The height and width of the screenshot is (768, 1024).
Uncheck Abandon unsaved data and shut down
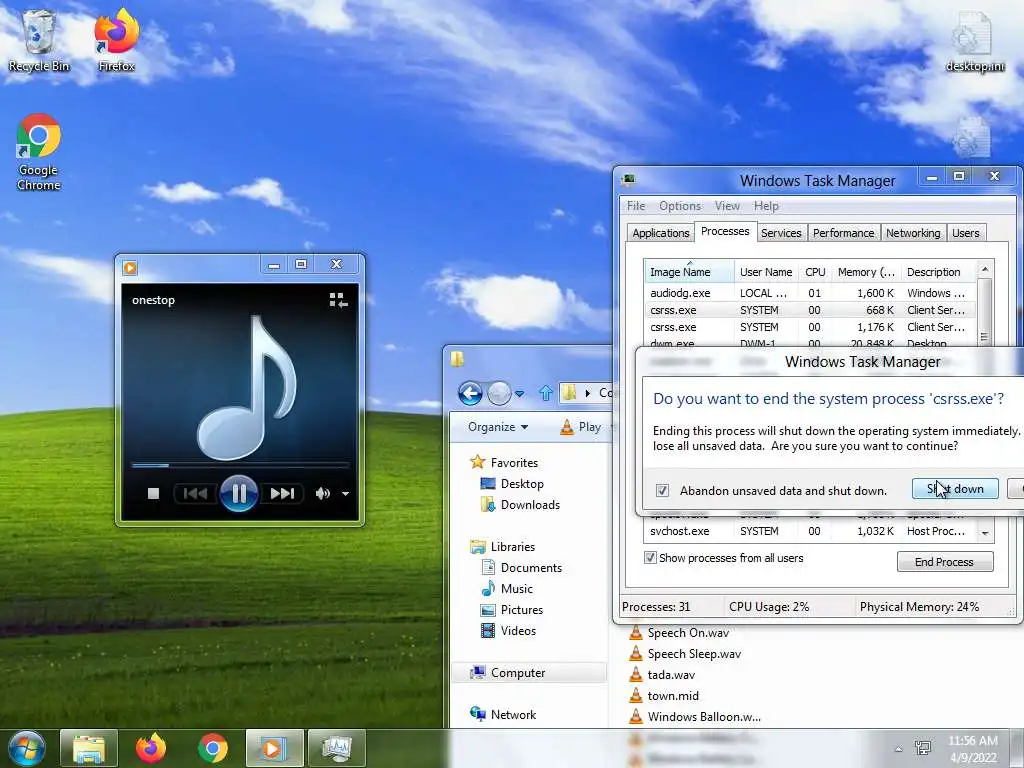662,490
